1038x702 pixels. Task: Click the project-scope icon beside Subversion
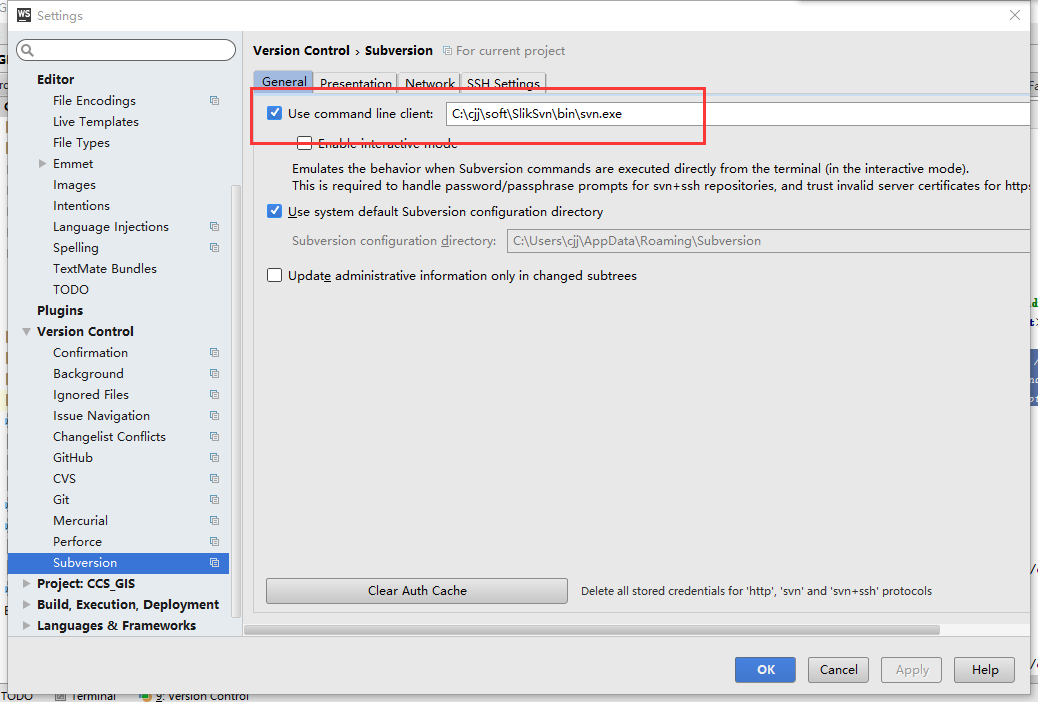[x=214, y=563]
